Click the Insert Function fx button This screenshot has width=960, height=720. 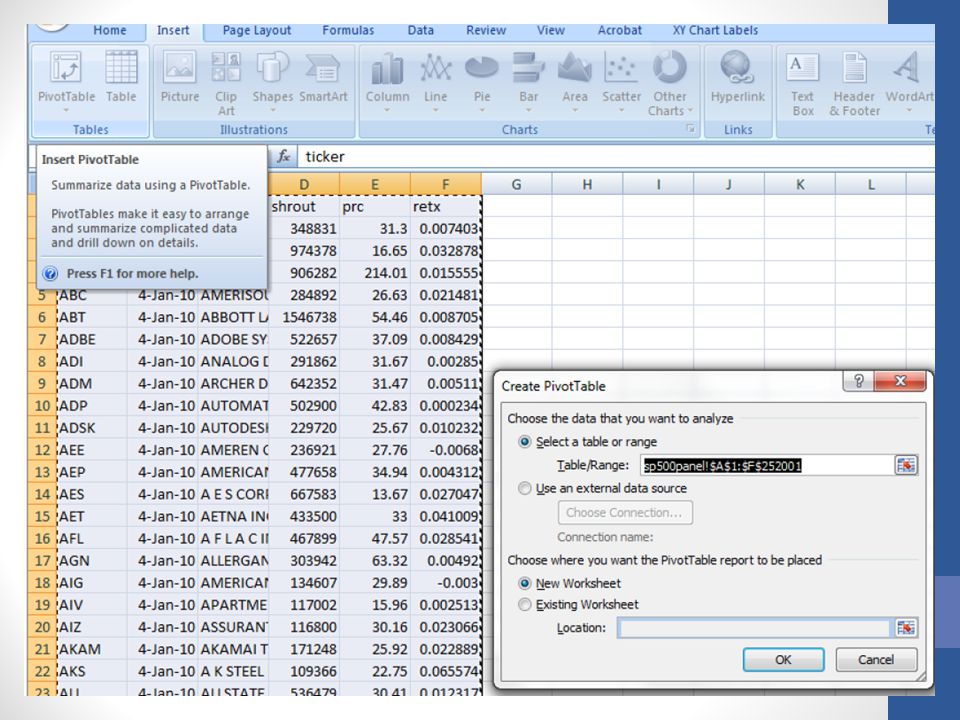tap(283, 156)
